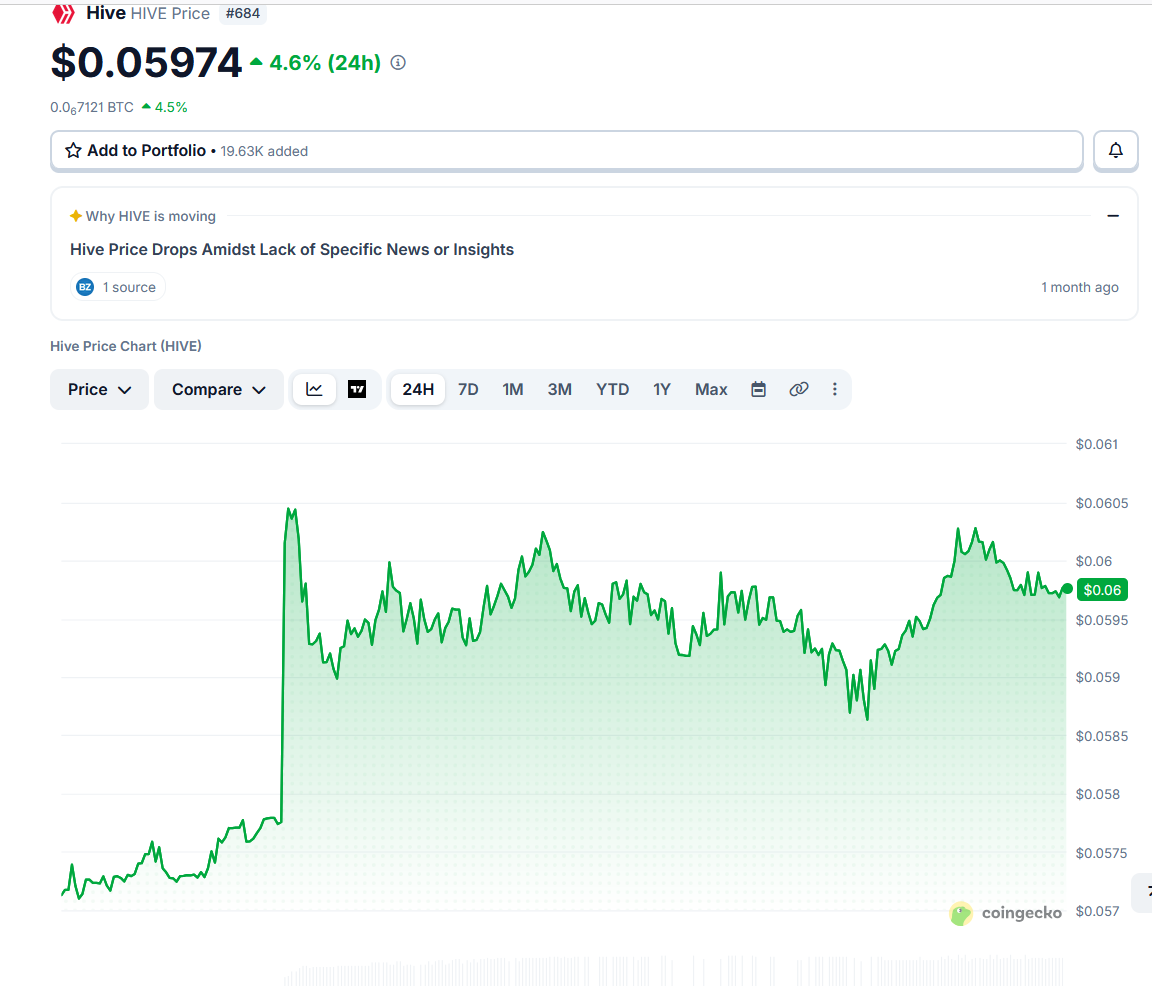Screen dimensions: 1152x986
Task: Click the 1 month ago timestamp
Action: 1079,287
